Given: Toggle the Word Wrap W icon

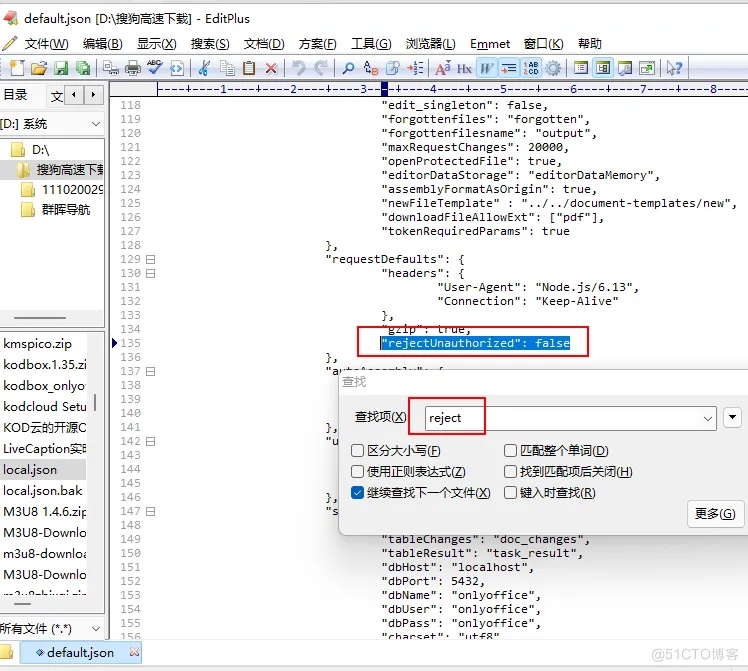Looking at the screenshot, I should [486, 68].
